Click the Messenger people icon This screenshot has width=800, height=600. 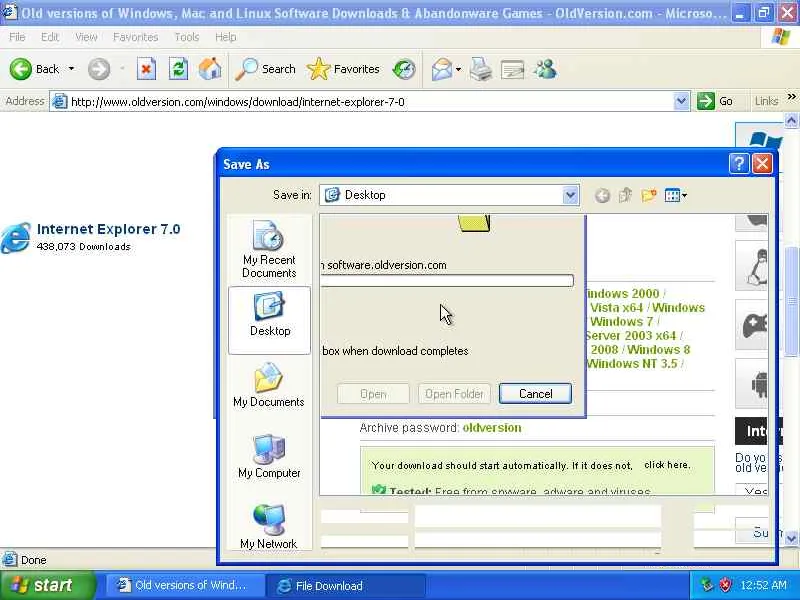click(545, 69)
